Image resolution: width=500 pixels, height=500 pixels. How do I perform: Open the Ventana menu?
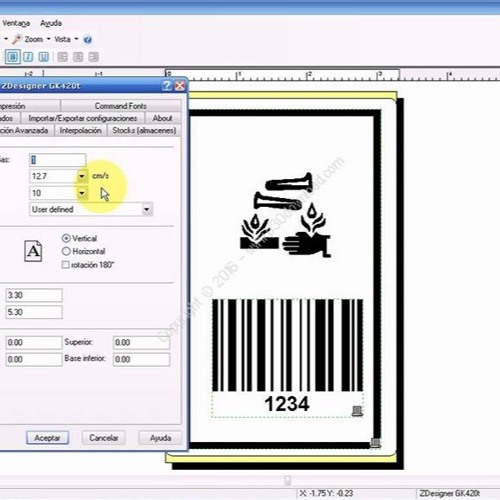(x=16, y=23)
